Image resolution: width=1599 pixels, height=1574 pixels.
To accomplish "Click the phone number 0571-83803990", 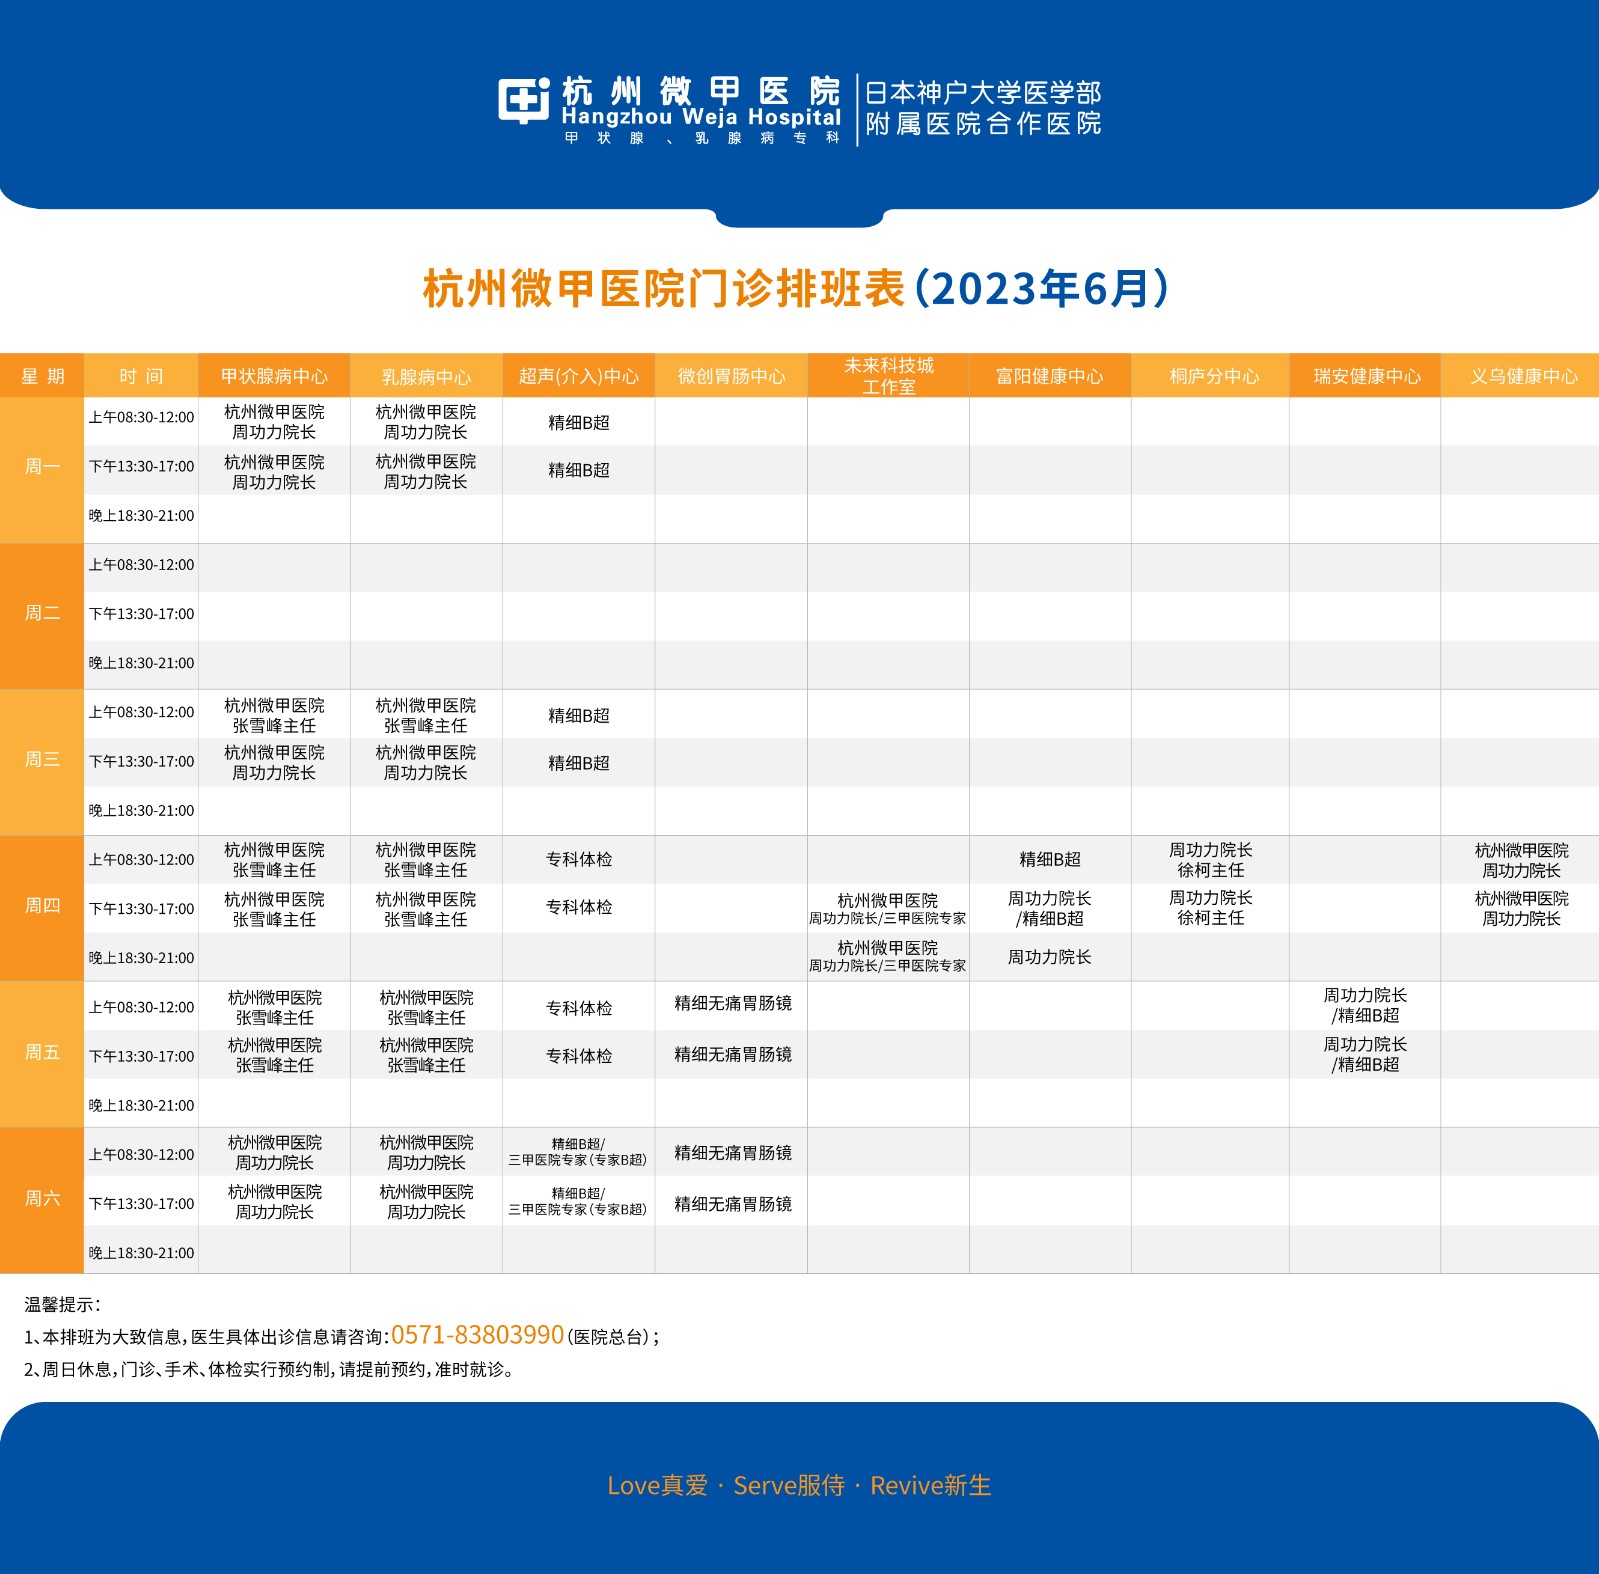I will [x=477, y=1335].
